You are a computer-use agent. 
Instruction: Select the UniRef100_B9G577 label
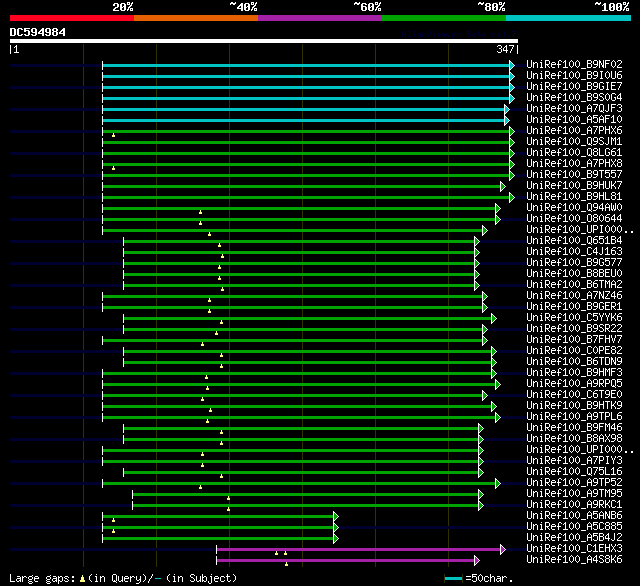click(x=574, y=263)
